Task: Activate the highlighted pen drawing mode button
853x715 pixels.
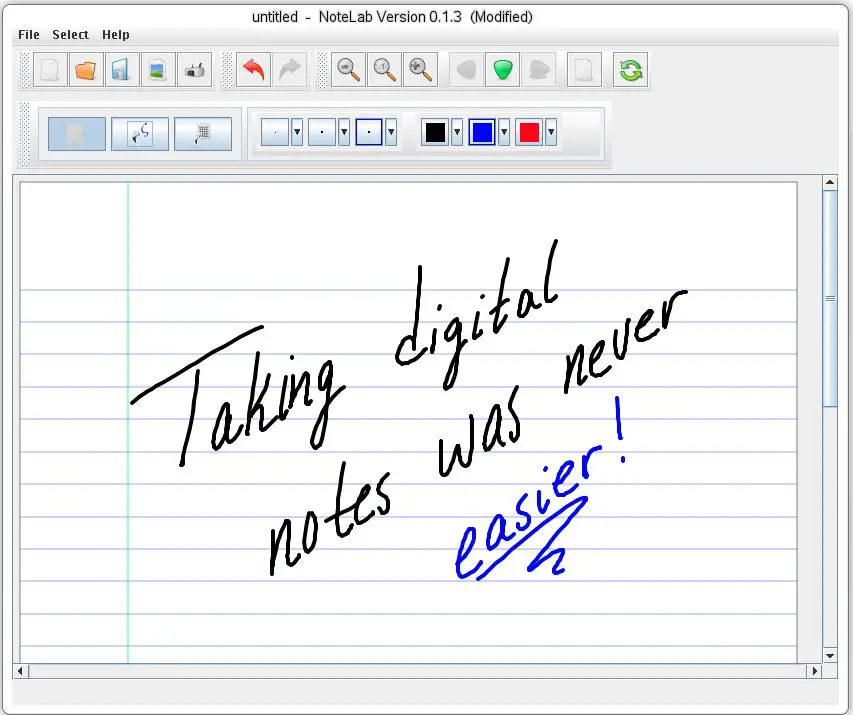Action: (x=77, y=133)
